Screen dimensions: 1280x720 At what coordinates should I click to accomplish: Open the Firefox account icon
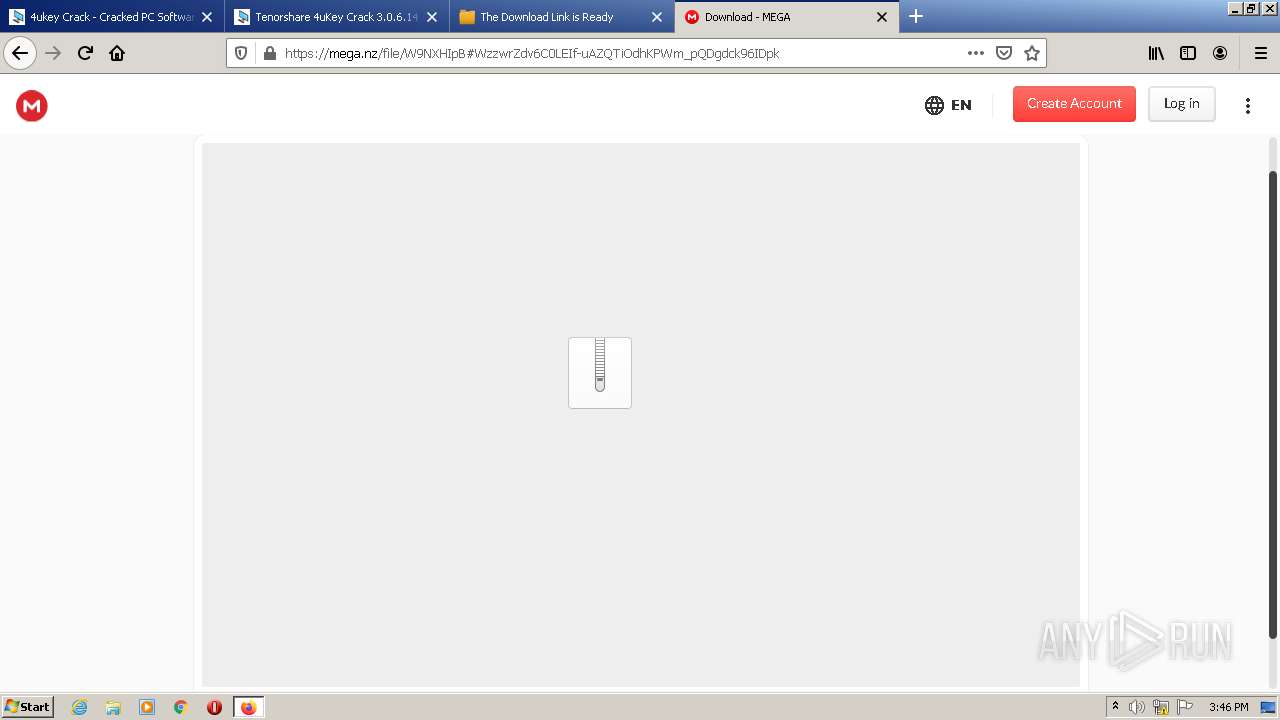[x=1220, y=53]
